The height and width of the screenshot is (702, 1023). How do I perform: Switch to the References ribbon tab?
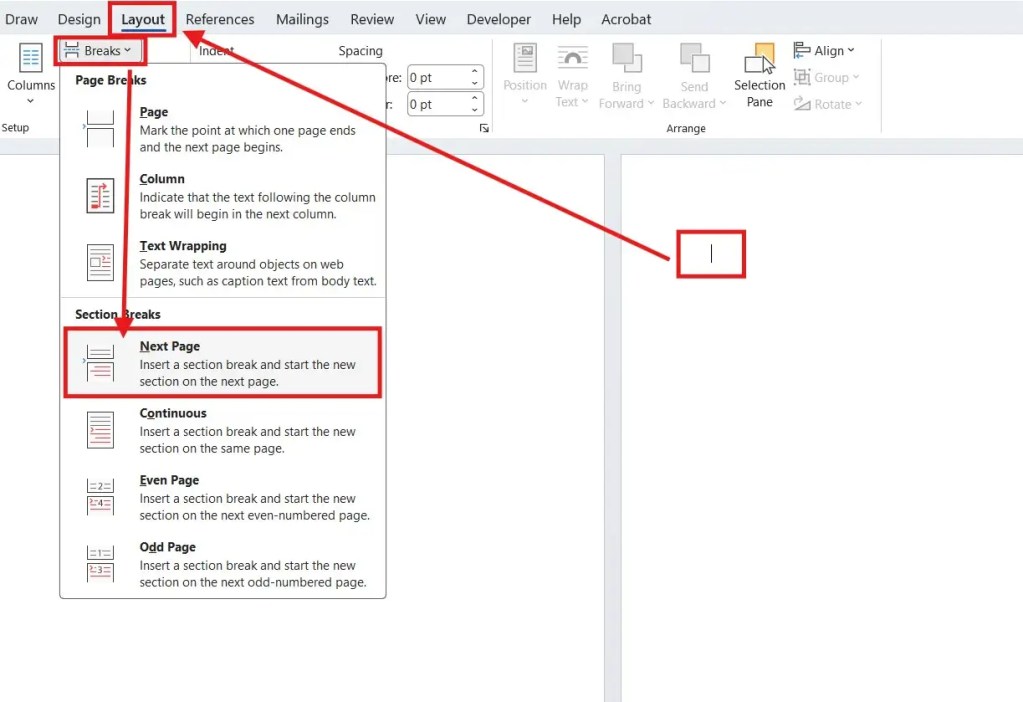pyautogui.click(x=219, y=18)
